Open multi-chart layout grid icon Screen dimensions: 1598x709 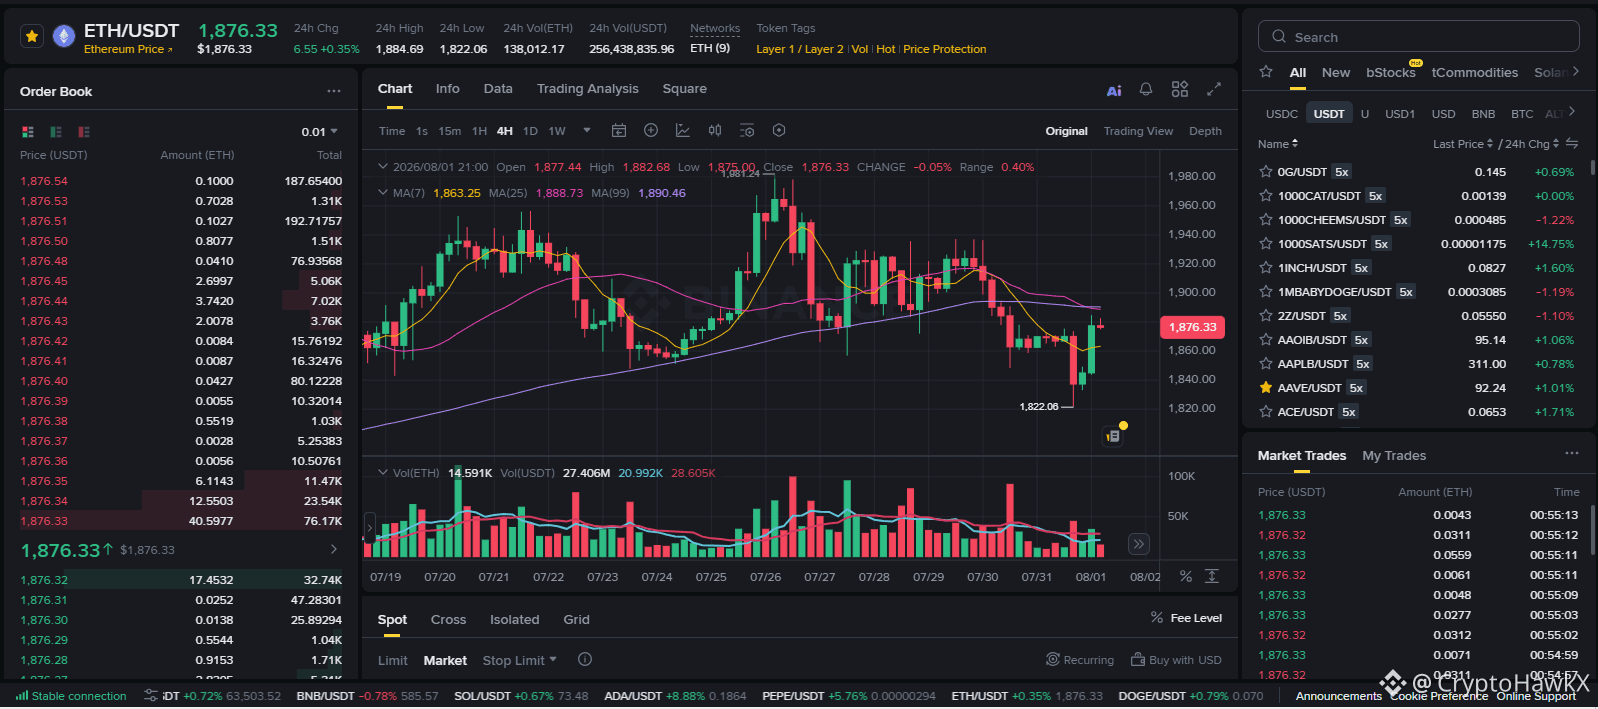point(1180,89)
